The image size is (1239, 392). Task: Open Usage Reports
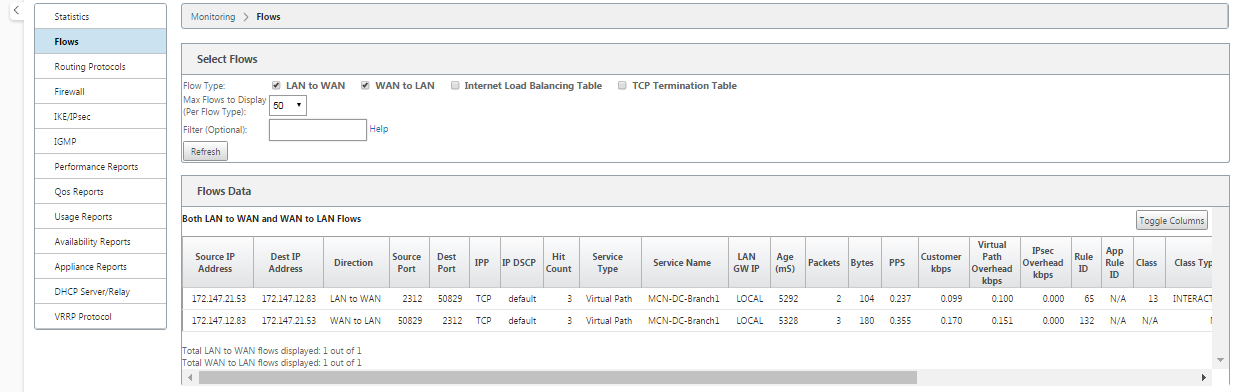[100, 217]
